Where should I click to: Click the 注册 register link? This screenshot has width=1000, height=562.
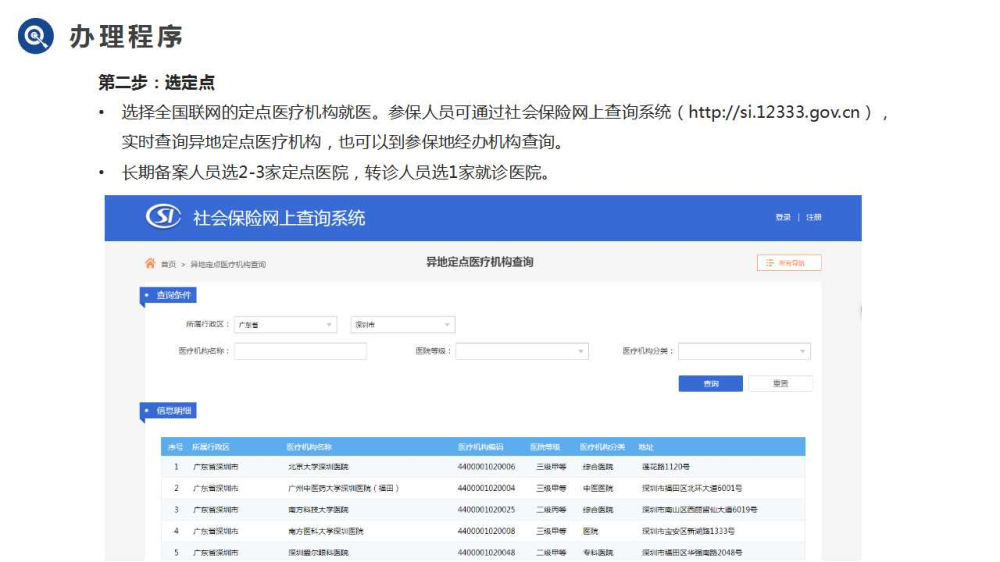813,217
